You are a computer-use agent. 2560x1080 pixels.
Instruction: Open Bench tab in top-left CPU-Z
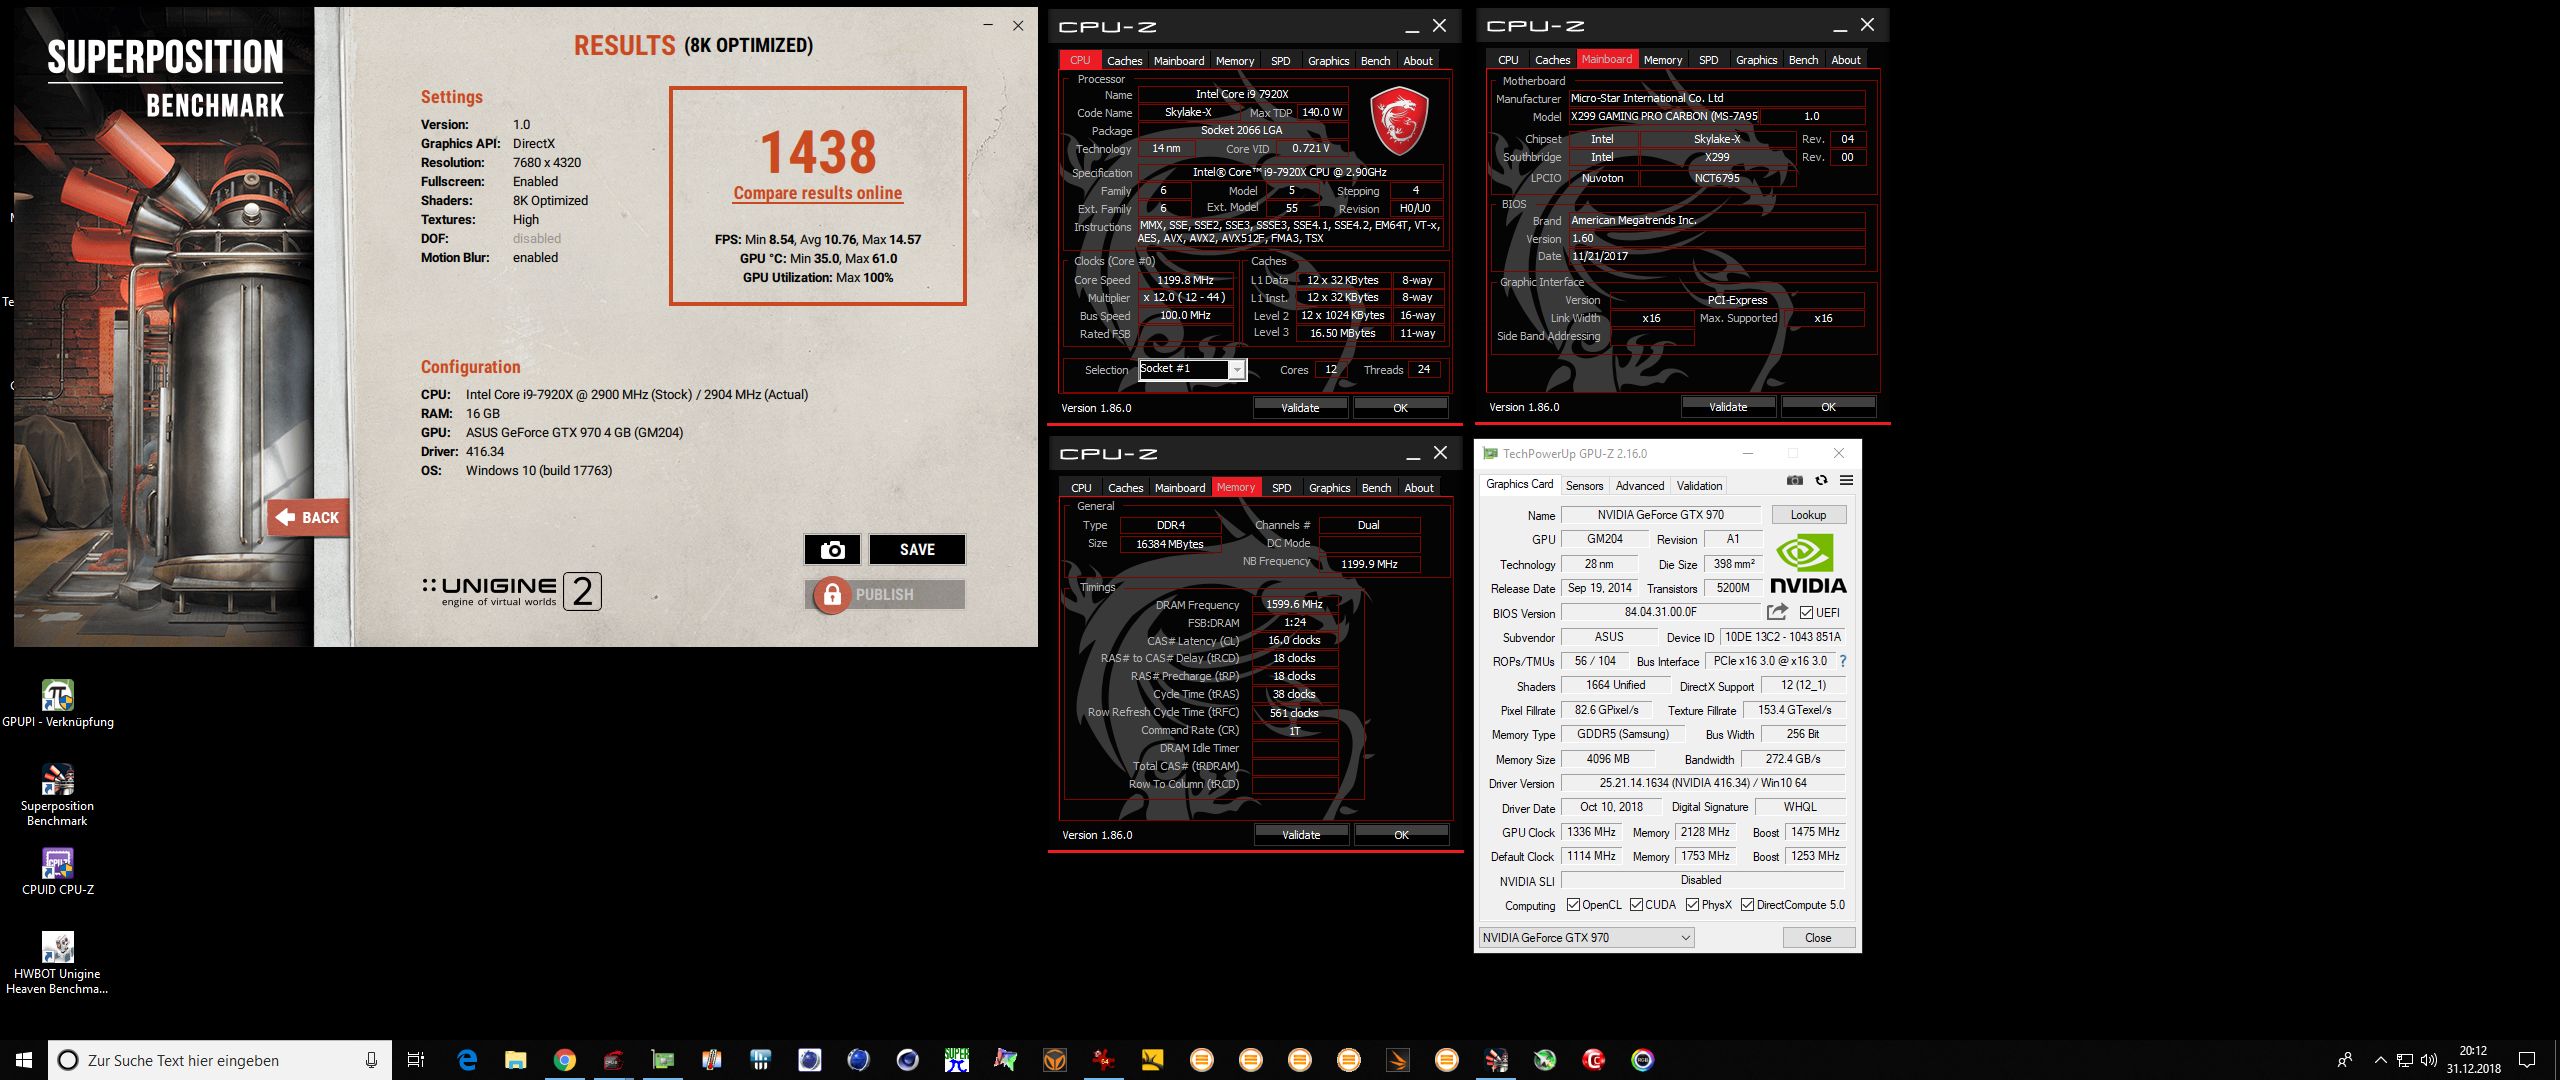(x=1375, y=61)
